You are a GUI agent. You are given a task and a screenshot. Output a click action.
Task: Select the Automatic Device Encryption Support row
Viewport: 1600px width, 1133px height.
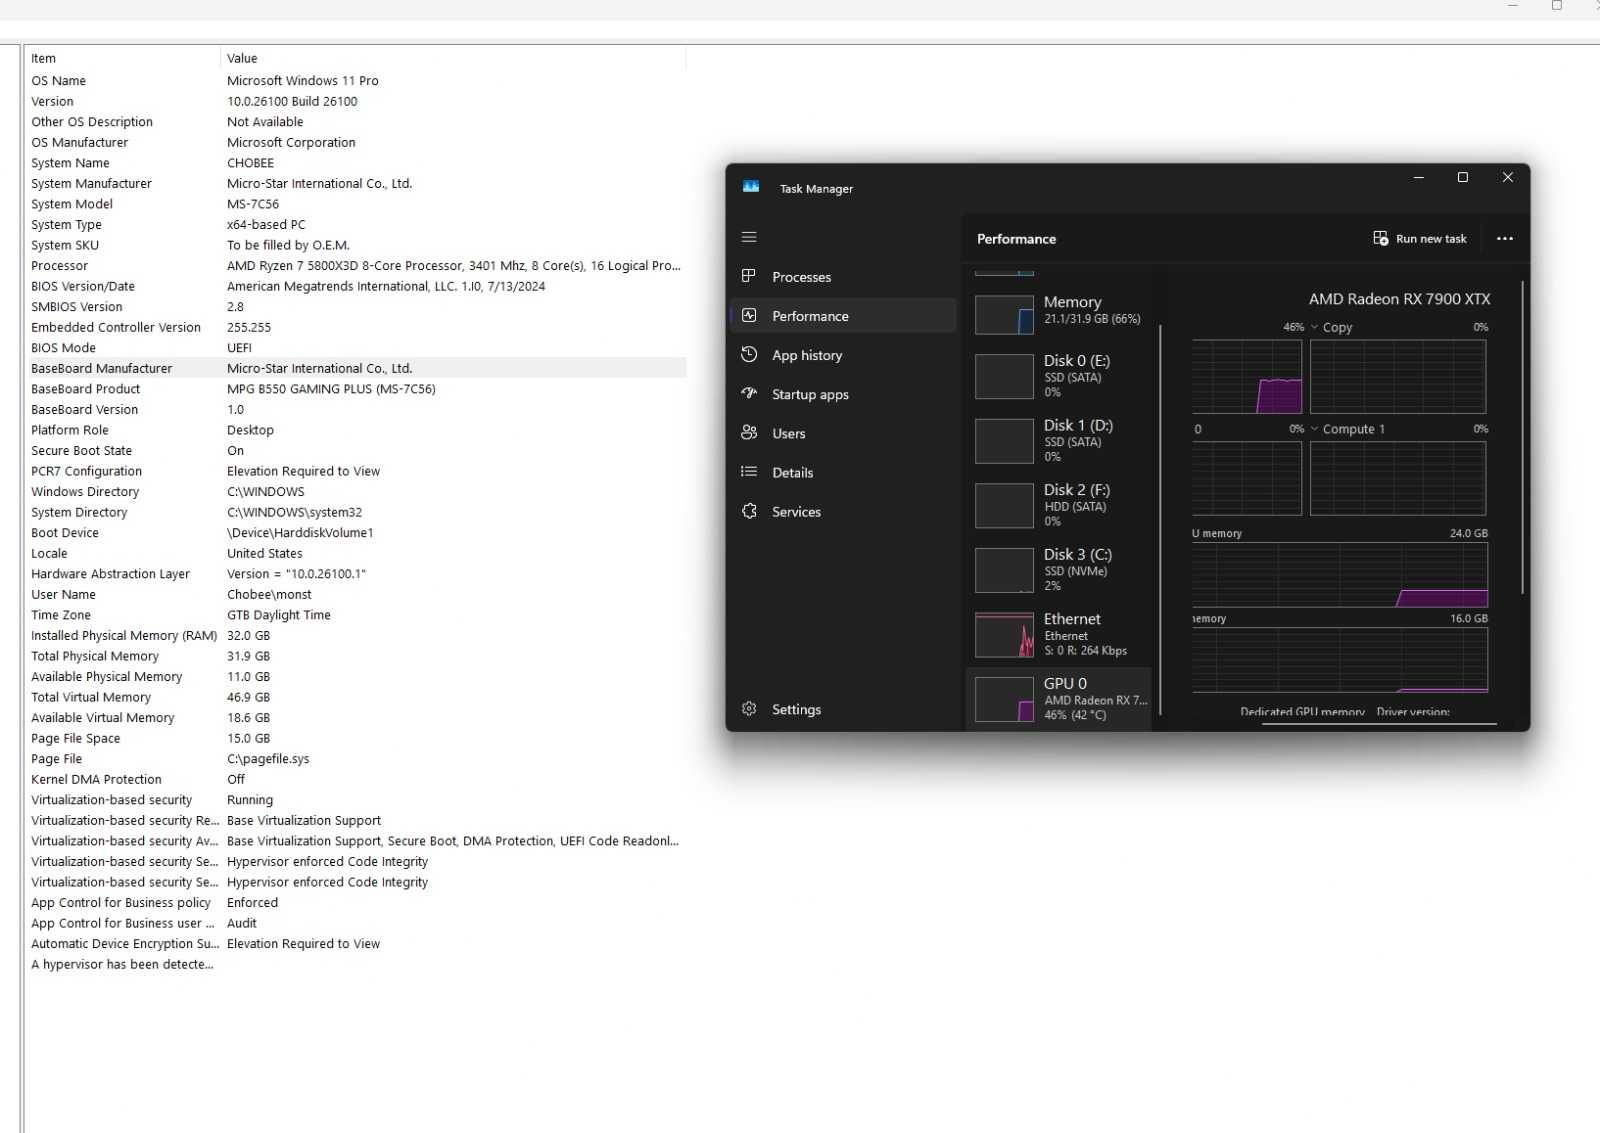(x=356, y=943)
